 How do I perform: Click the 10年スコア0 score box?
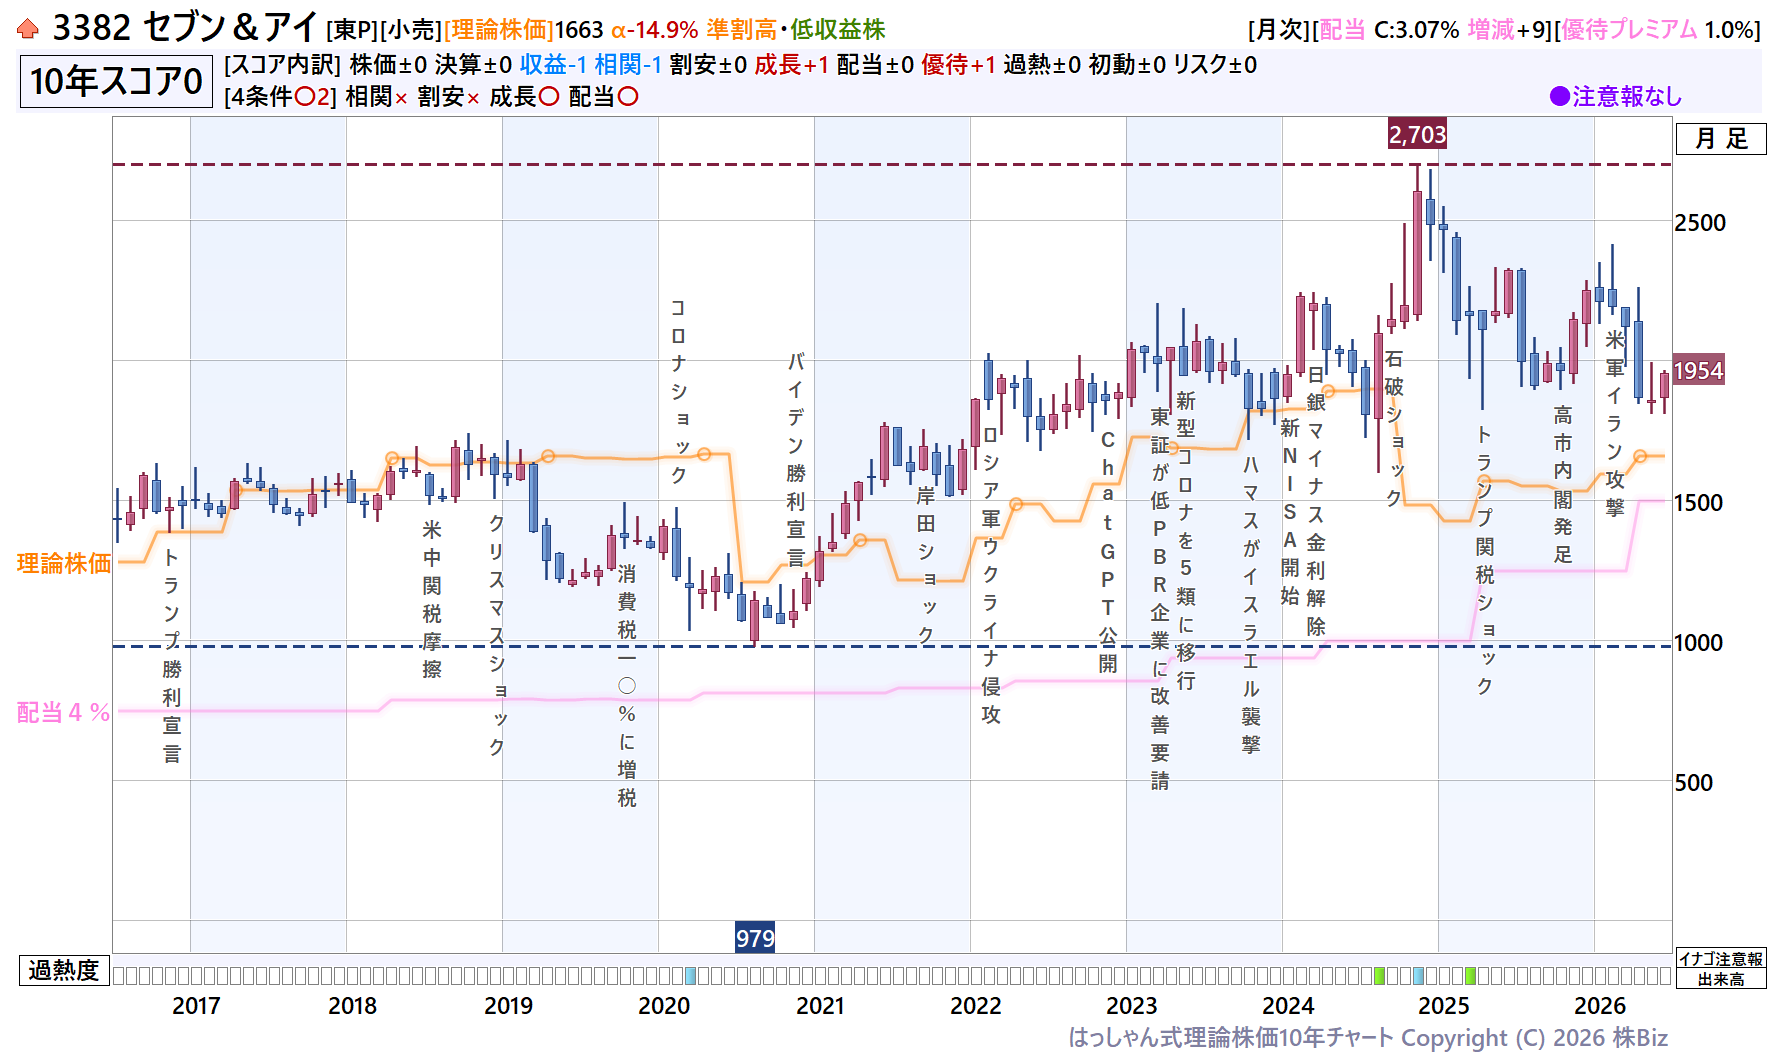tap(116, 81)
